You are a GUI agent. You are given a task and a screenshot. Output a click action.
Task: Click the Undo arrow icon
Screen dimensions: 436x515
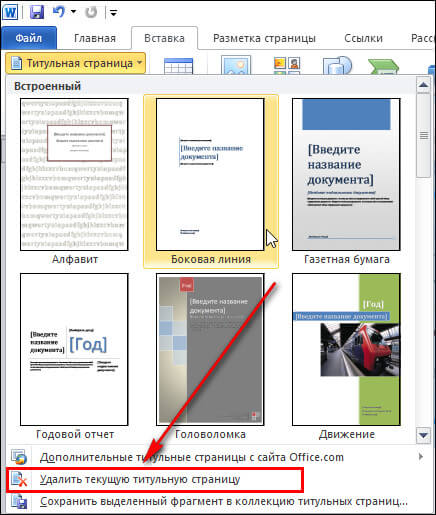(59, 12)
